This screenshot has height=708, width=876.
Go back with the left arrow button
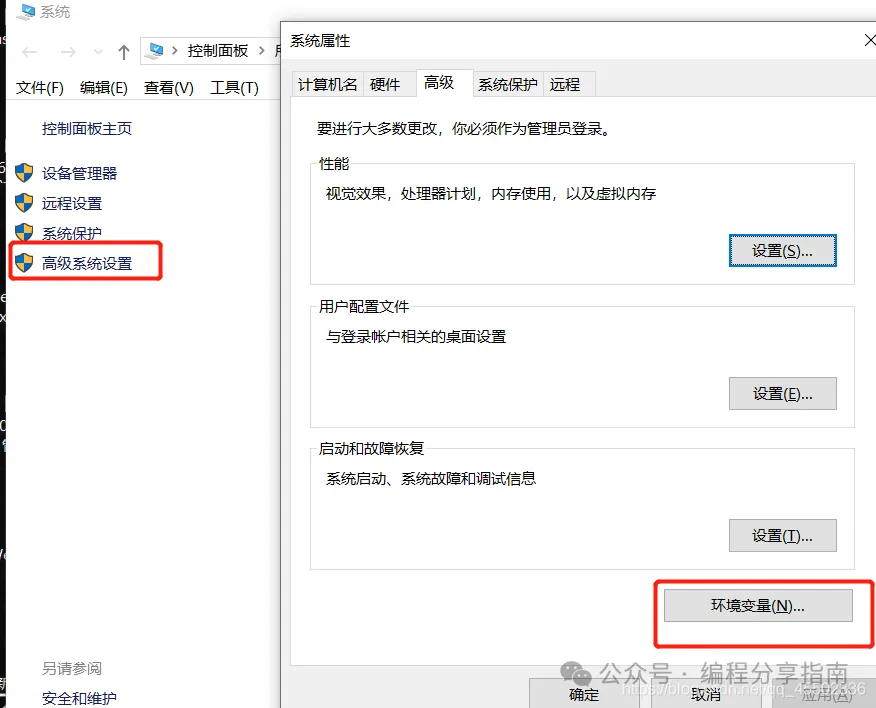30,53
